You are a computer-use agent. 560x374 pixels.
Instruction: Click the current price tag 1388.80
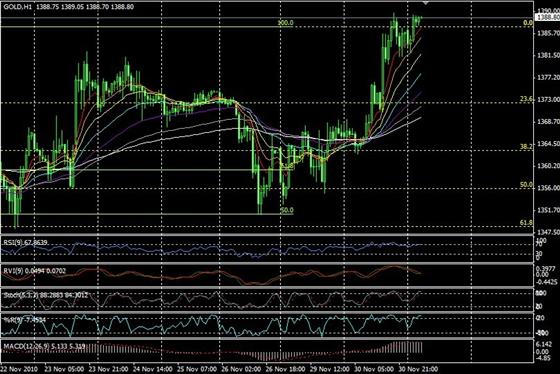tap(548, 17)
